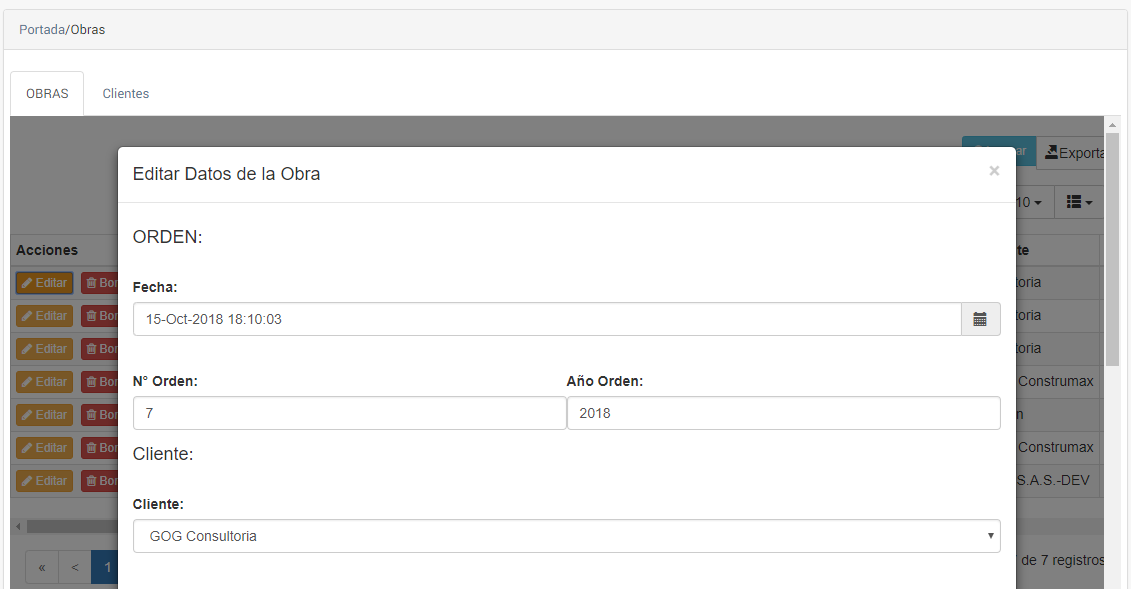Click into the Fecha date field

pyautogui.click(x=546, y=319)
